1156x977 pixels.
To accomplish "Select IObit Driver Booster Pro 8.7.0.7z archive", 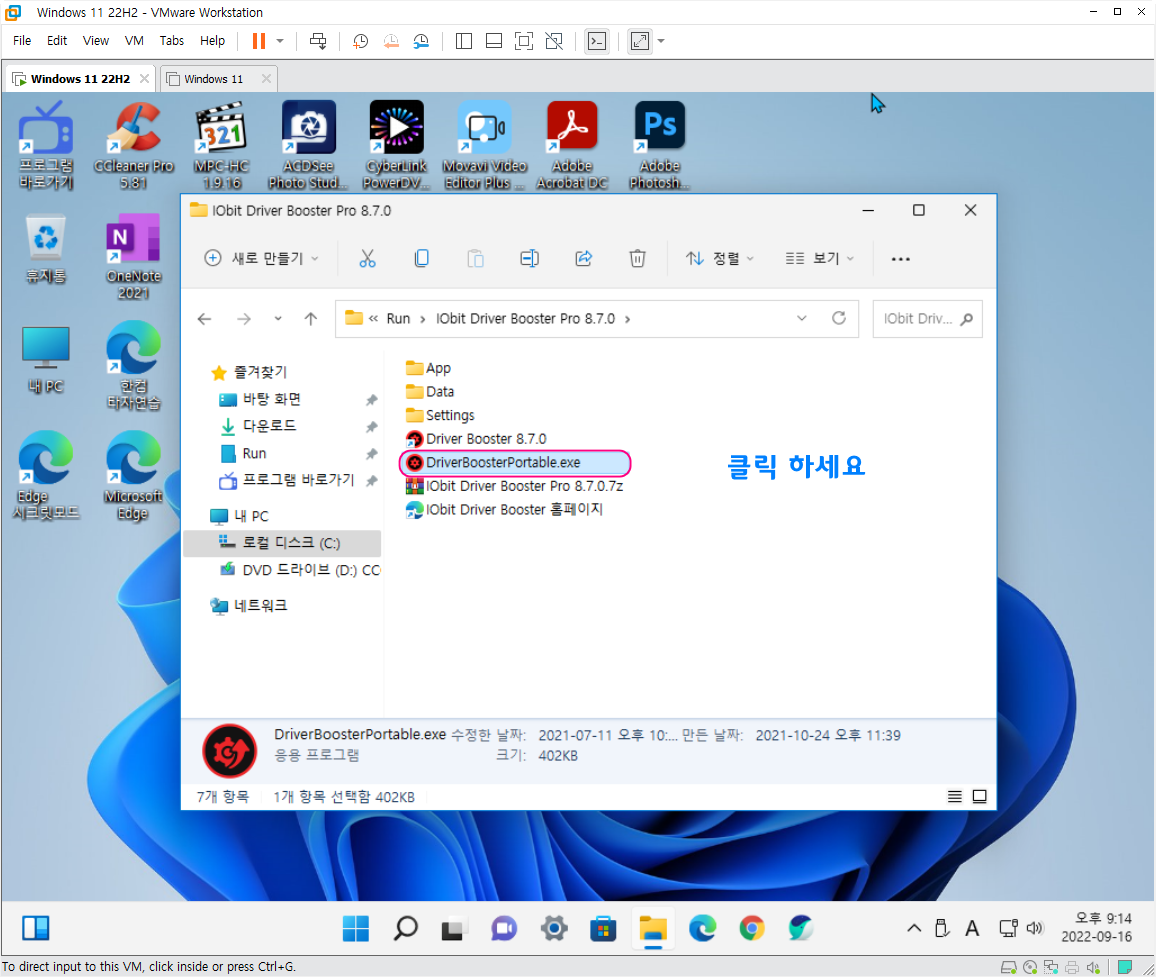I will (x=515, y=486).
